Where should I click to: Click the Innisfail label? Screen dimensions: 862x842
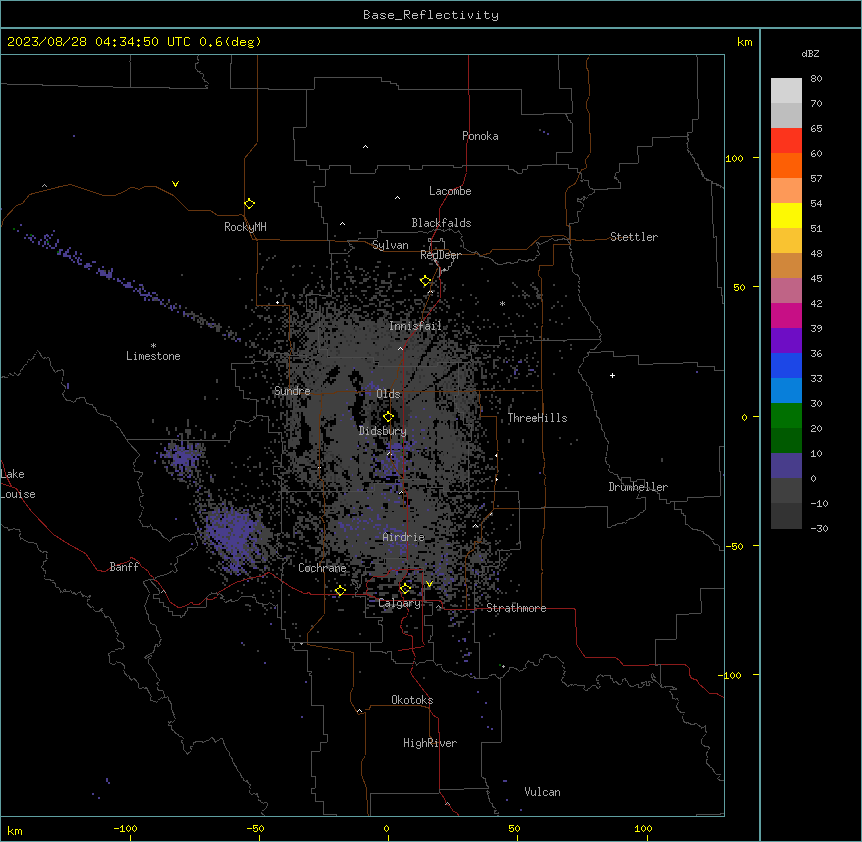(x=415, y=326)
